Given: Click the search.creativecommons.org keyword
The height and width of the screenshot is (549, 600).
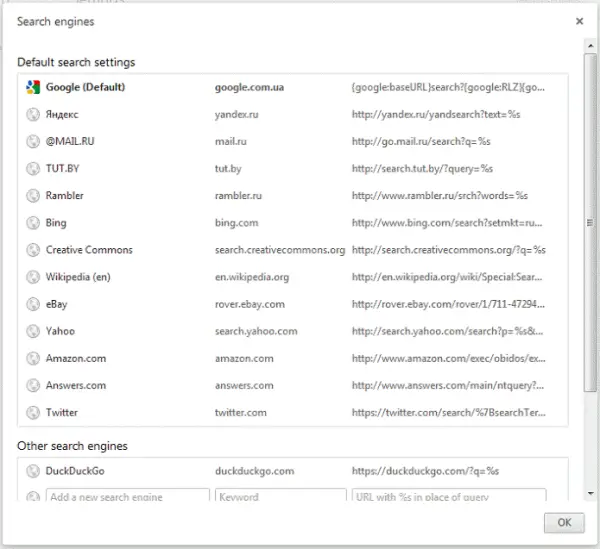Looking at the screenshot, I should tap(280, 250).
